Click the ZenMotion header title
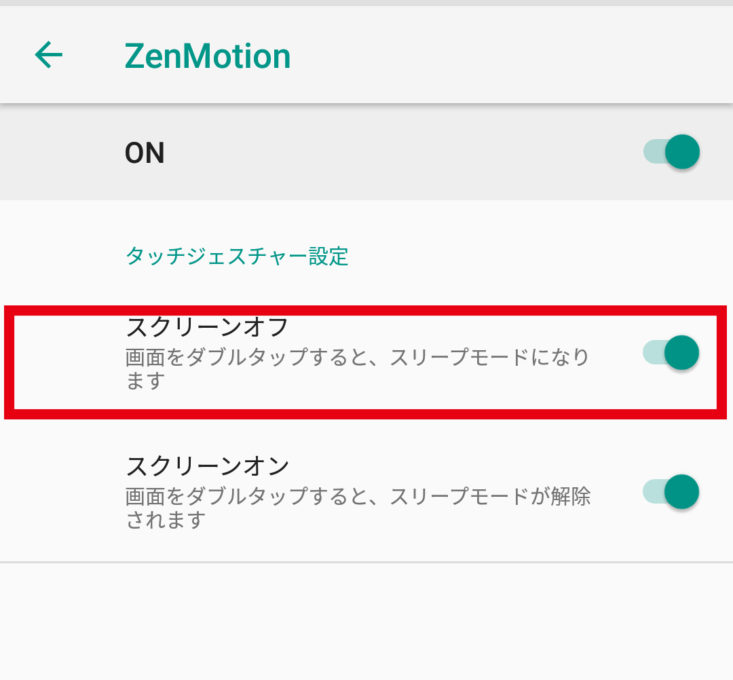 pos(207,56)
